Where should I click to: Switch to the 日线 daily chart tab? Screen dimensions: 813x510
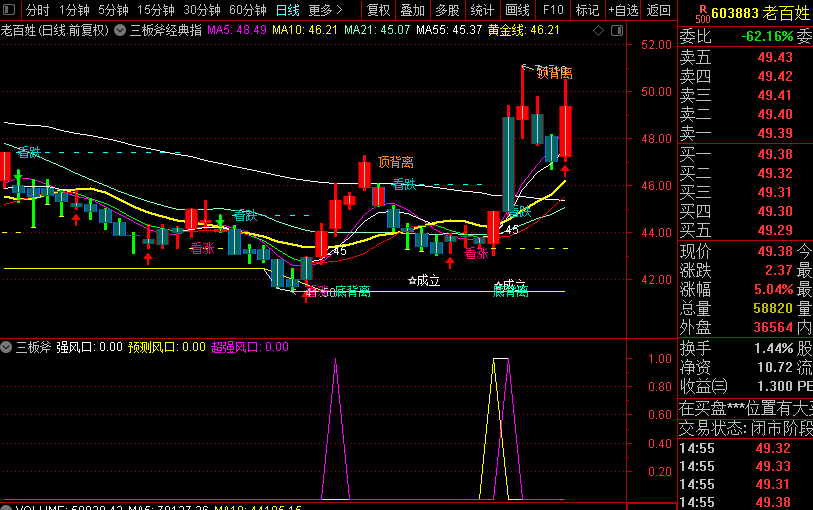coord(287,10)
